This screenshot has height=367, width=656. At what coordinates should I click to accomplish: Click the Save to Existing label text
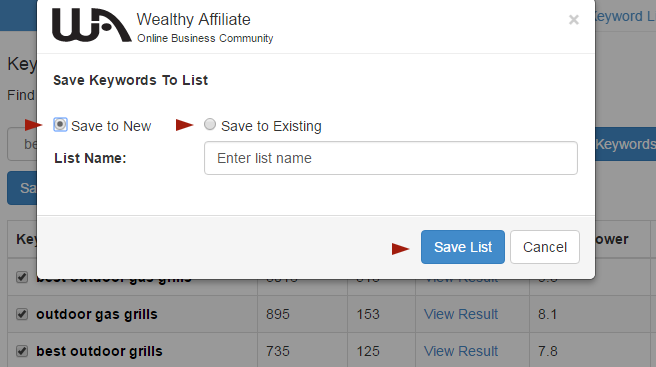point(271,126)
